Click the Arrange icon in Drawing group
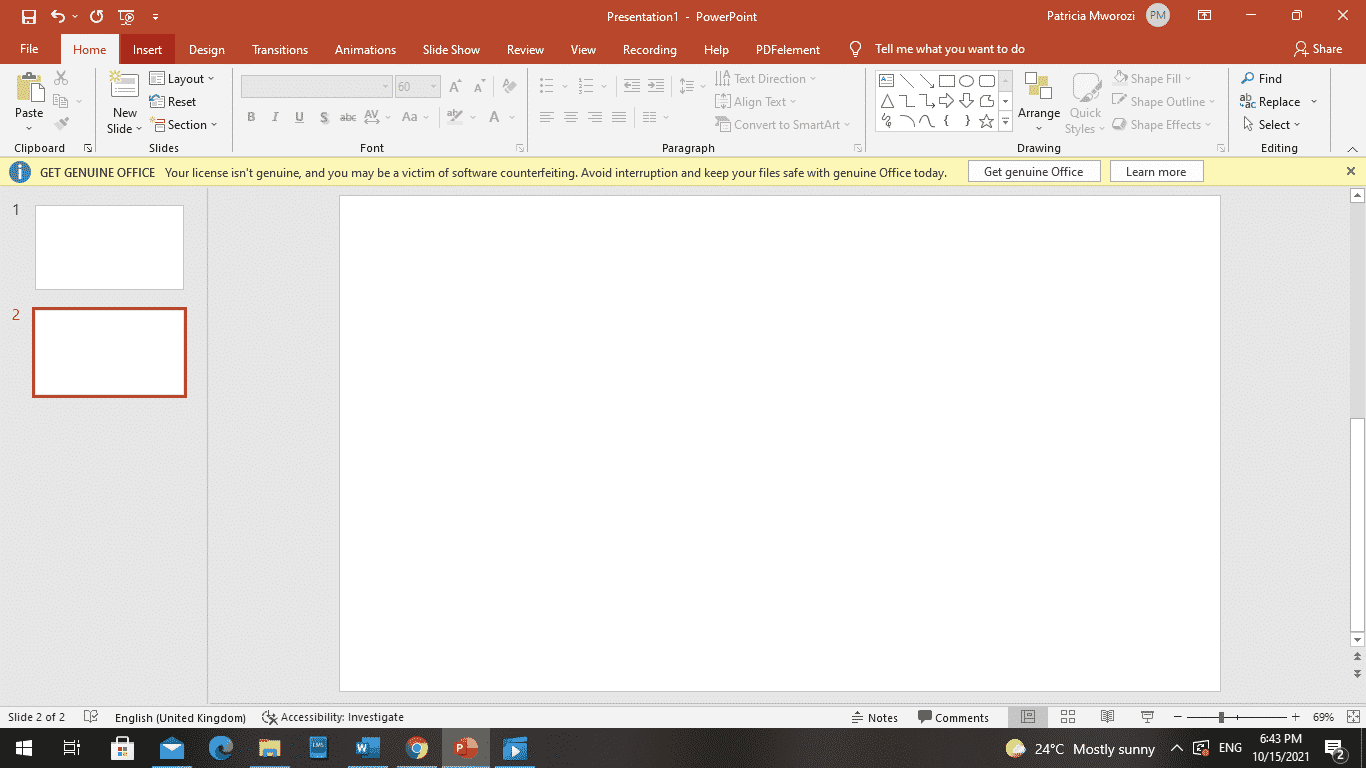This screenshot has width=1366, height=768. (x=1039, y=88)
